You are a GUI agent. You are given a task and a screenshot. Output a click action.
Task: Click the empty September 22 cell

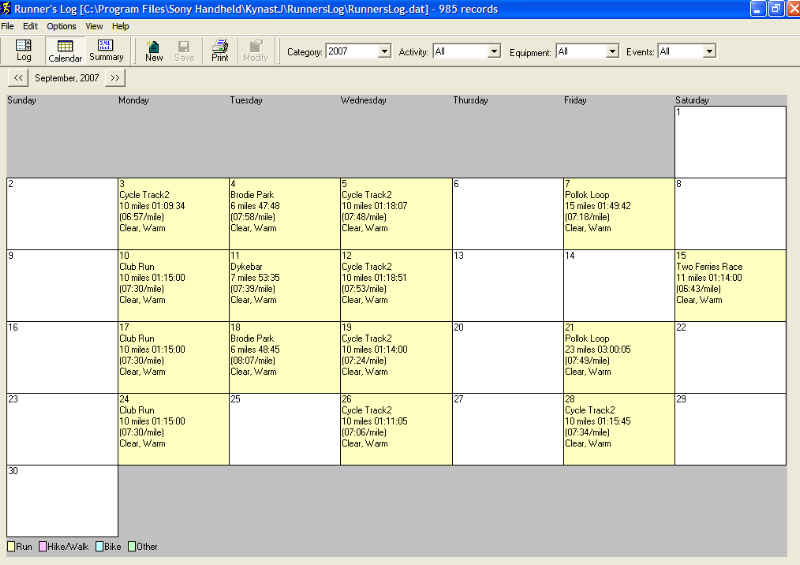[x=730, y=358]
